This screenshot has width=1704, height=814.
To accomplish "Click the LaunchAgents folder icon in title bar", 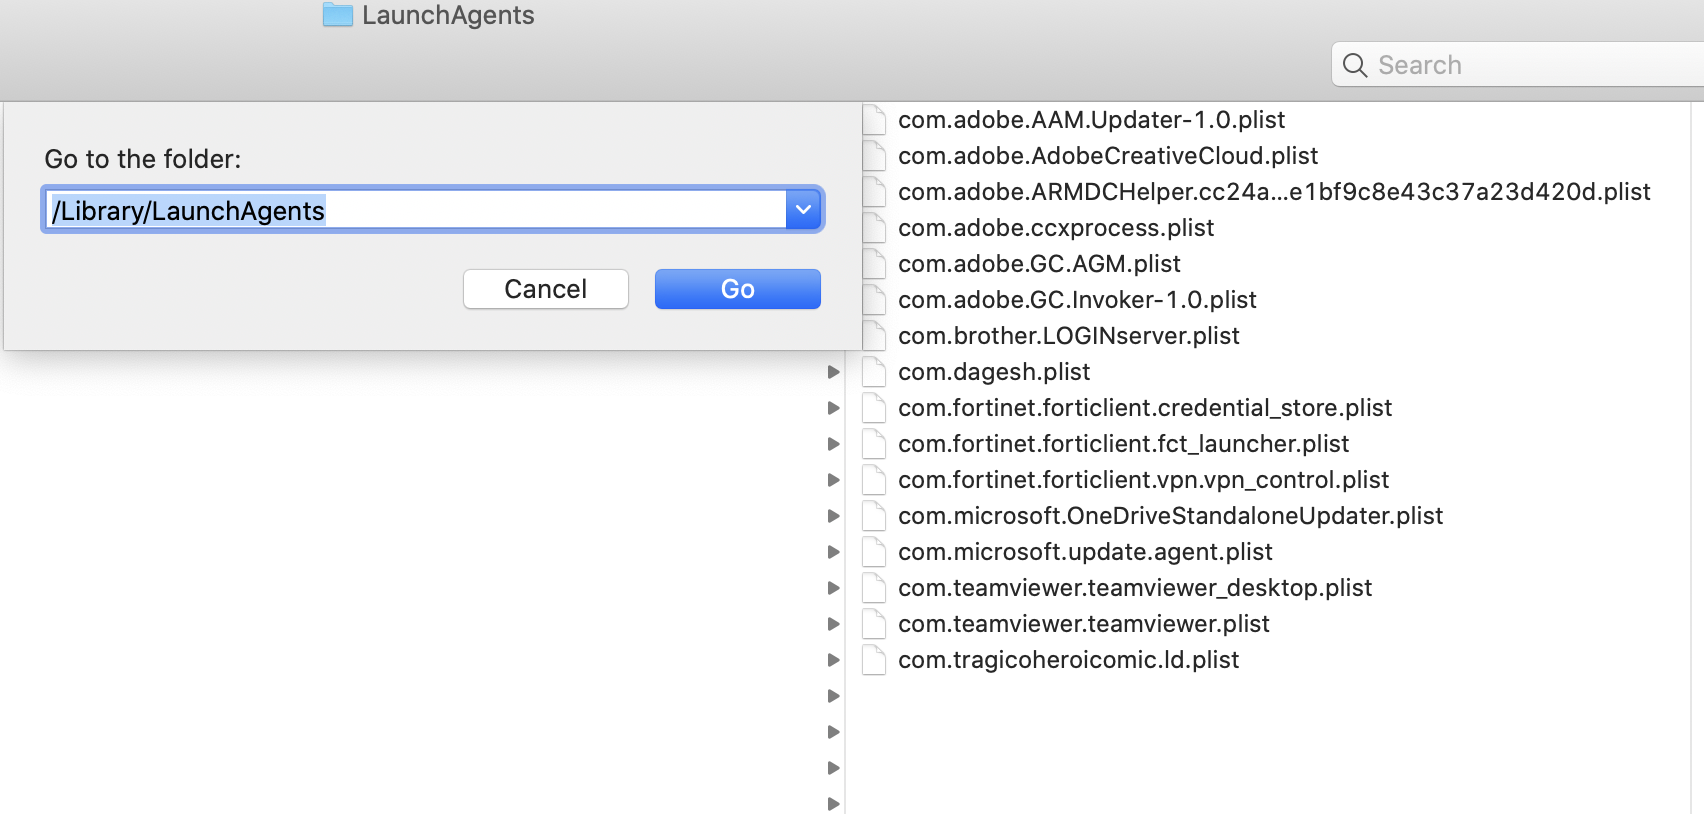I will (338, 15).
